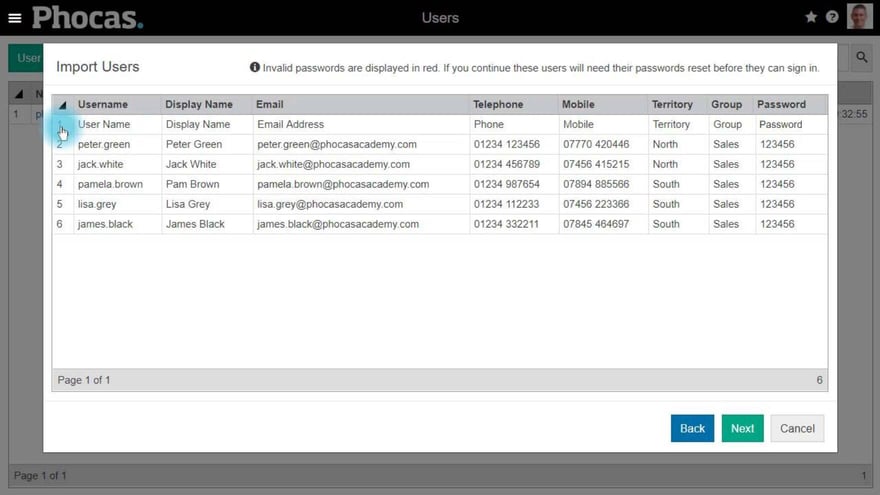Click the Import Users dialog title
The width and height of the screenshot is (880, 495).
point(98,67)
